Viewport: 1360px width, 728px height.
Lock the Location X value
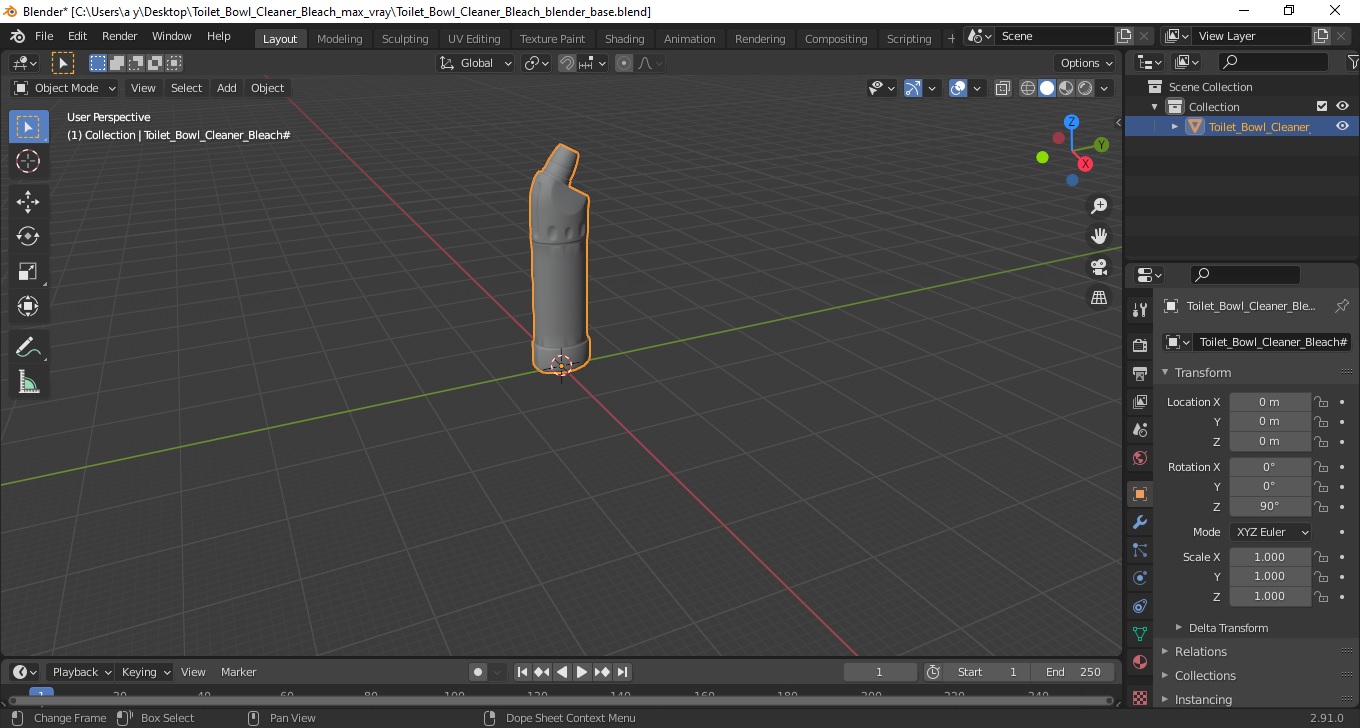1321,402
